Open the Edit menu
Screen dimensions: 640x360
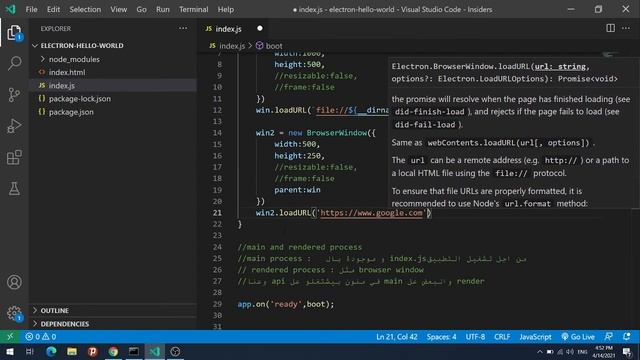[x=53, y=9]
